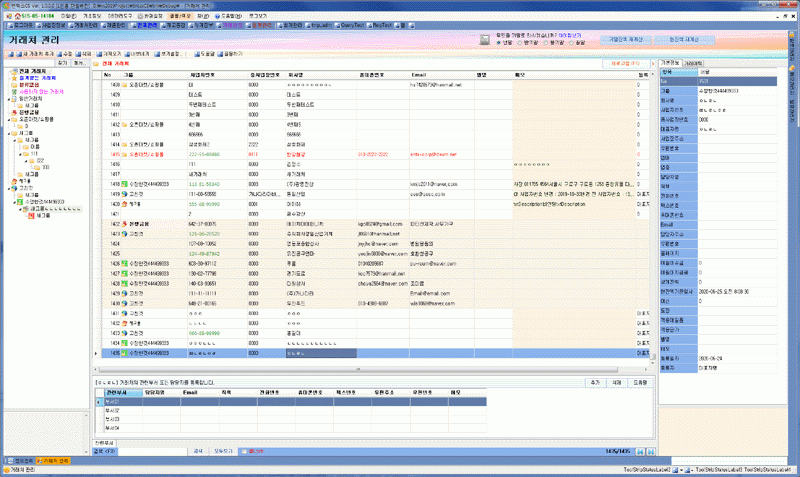Viewport: 800px width, 477px height.
Task: Open 제품관리 in the main toolbar
Action: [114, 25]
